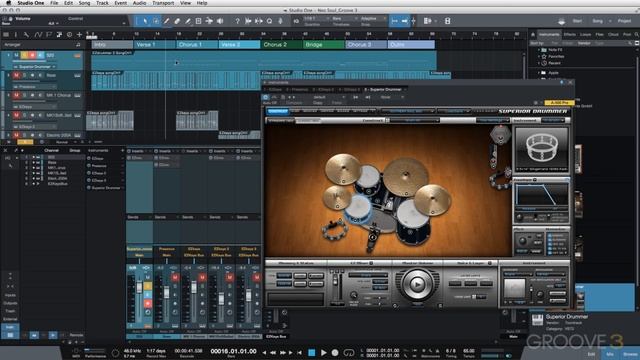This screenshot has height=360, width=640.
Task: Toggle Mute on the first mixer channel
Action: tap(148, 278)
